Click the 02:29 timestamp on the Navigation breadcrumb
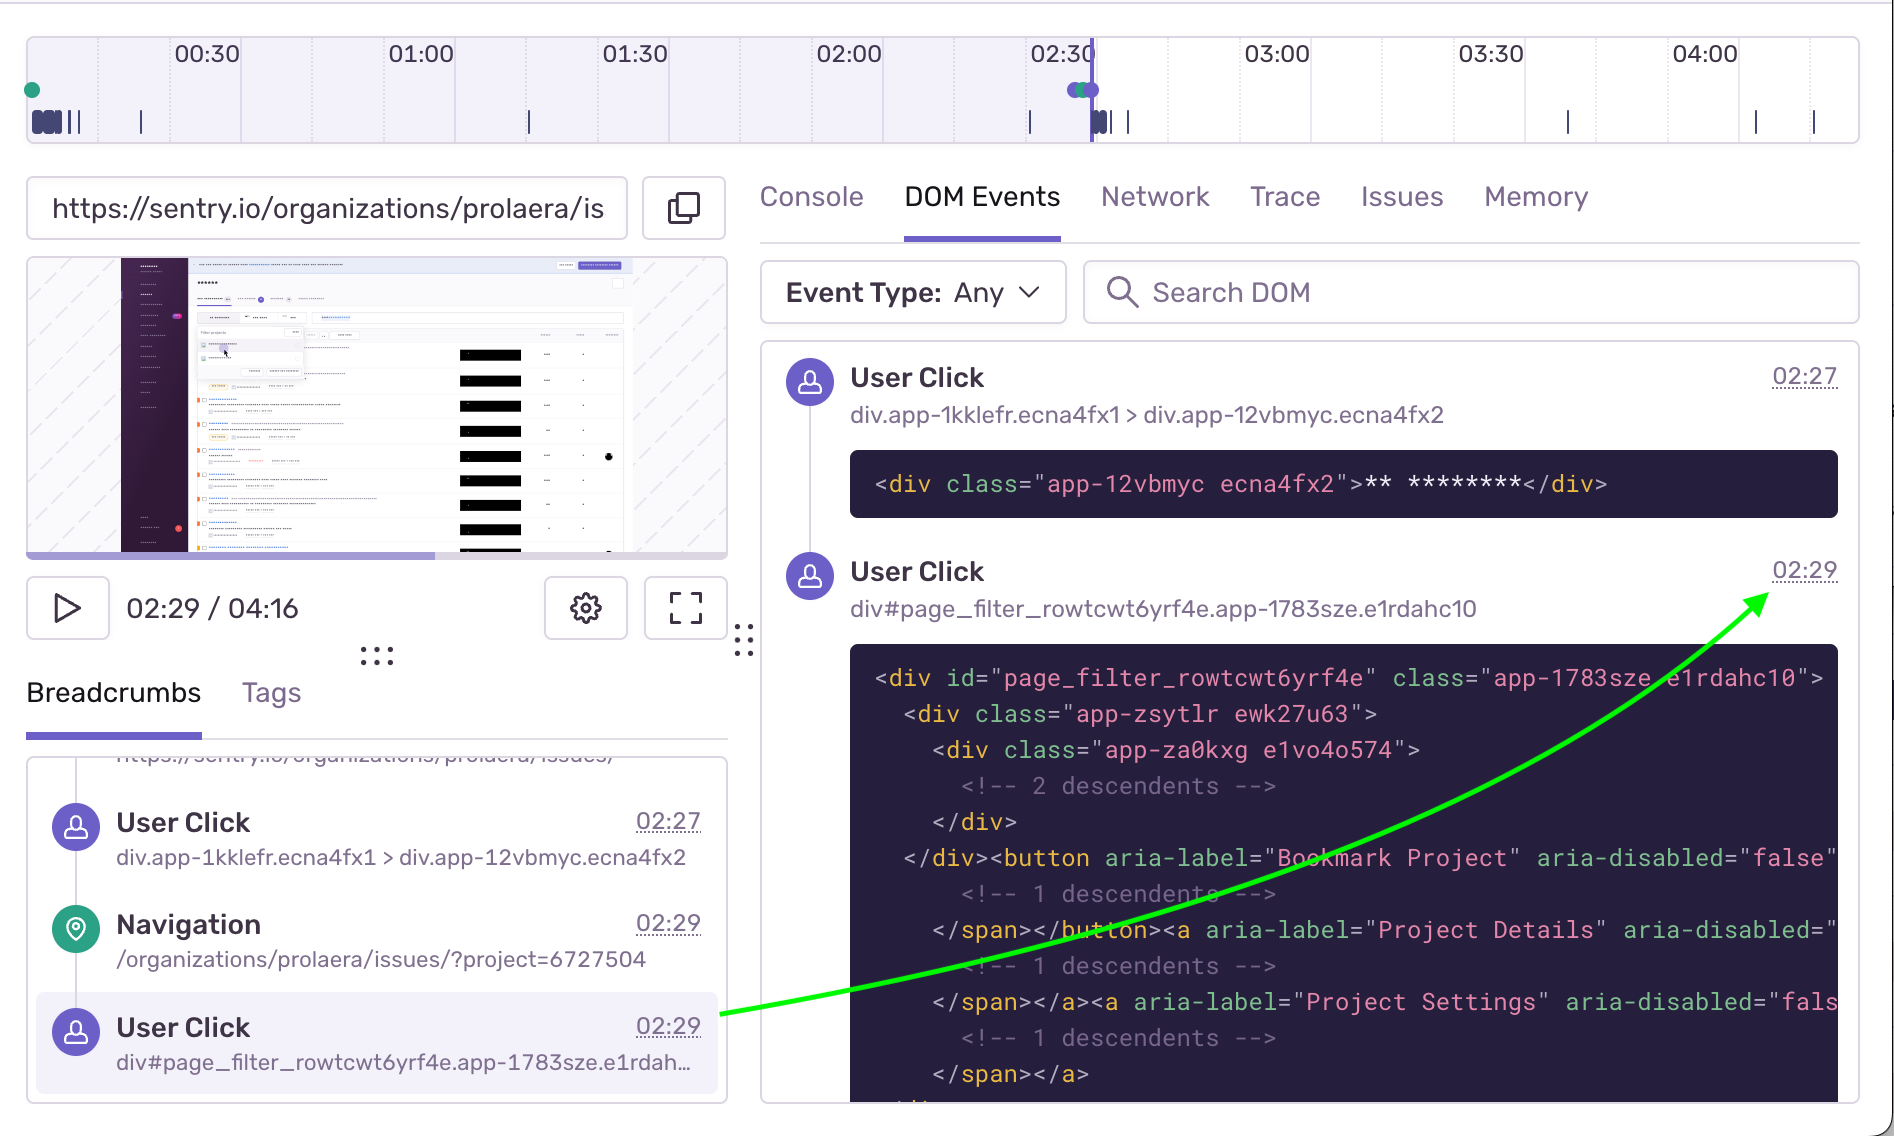 coord(668,923)
